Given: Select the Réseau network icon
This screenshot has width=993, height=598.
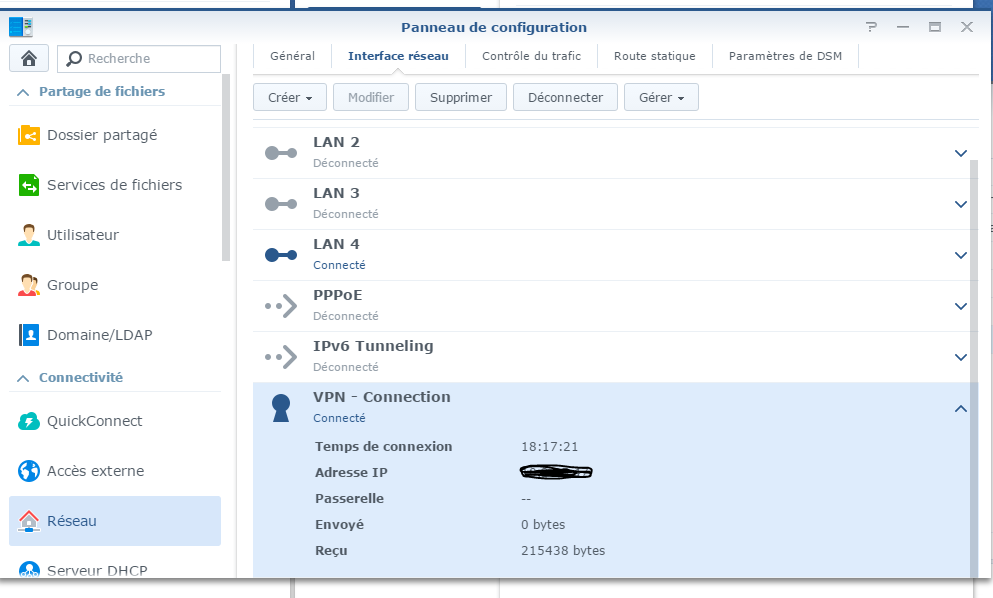Looking at the screenshot, I should (28, 521).
